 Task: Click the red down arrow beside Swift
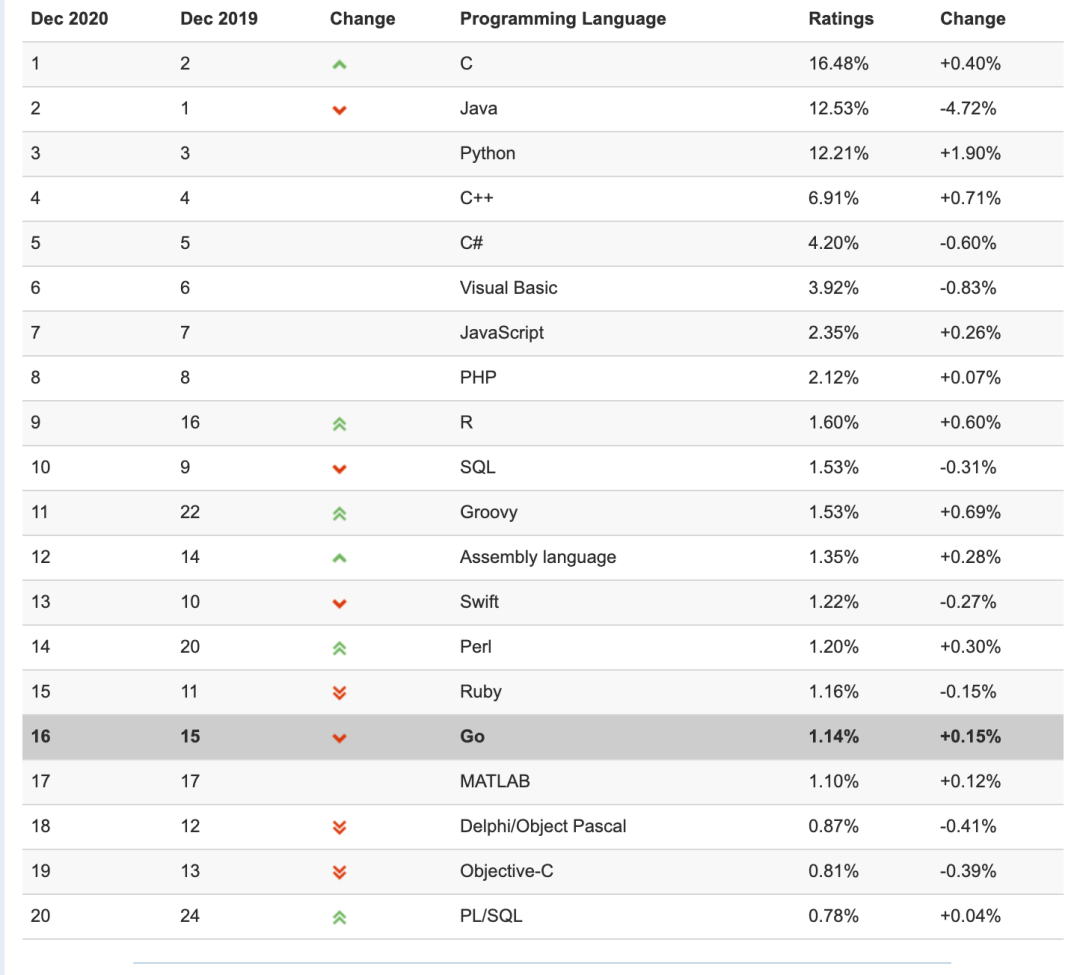pyautogui.click(x=339, y=603)
